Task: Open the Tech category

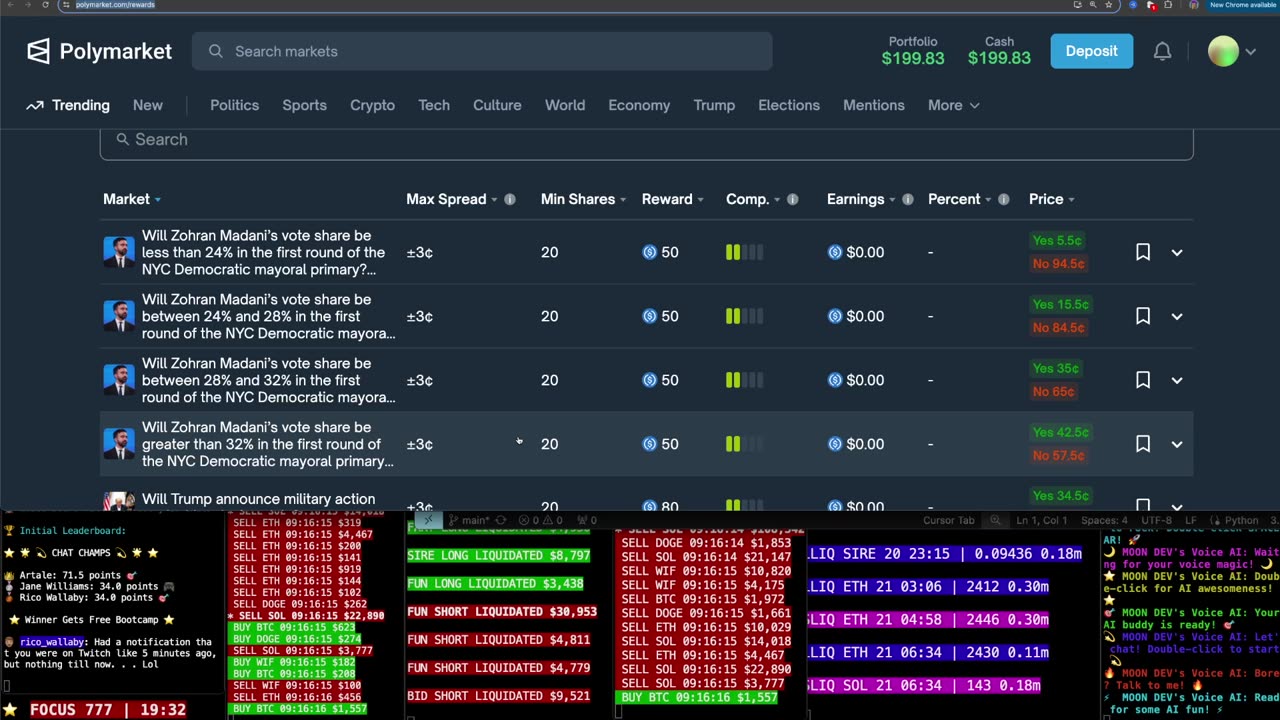Action: tap(434, 105)
